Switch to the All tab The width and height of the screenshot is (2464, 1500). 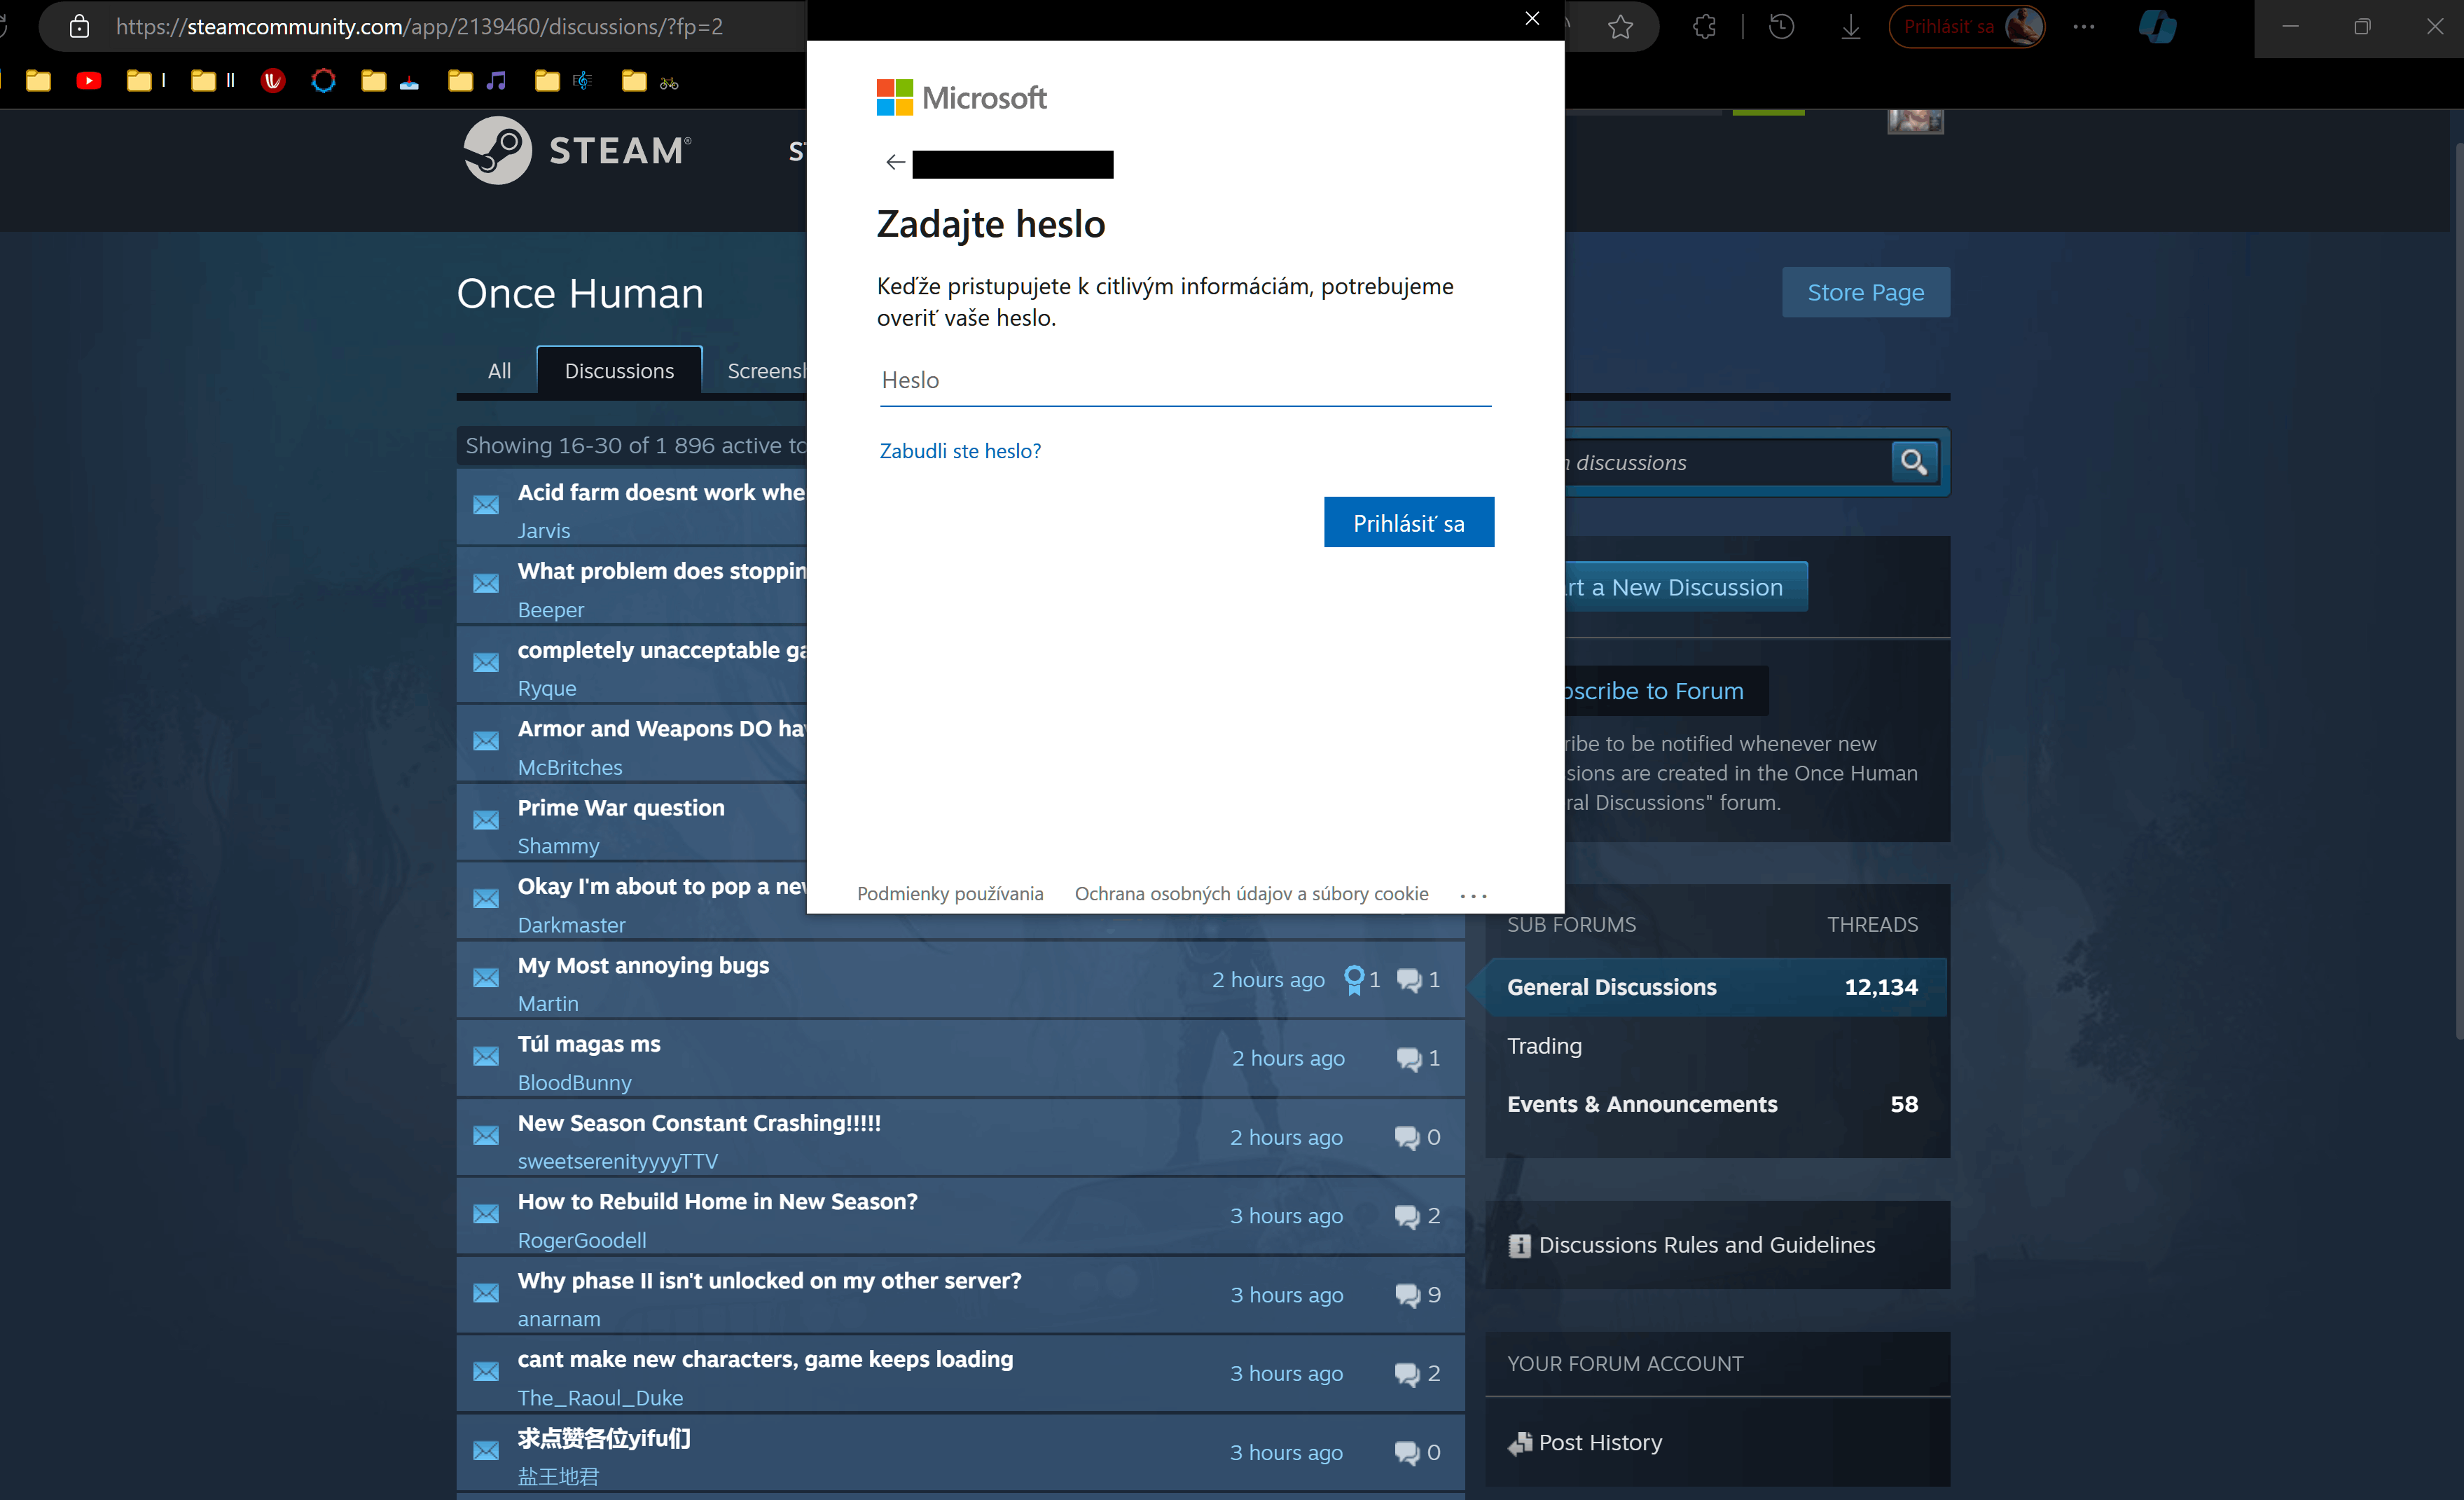pos(499,371)
